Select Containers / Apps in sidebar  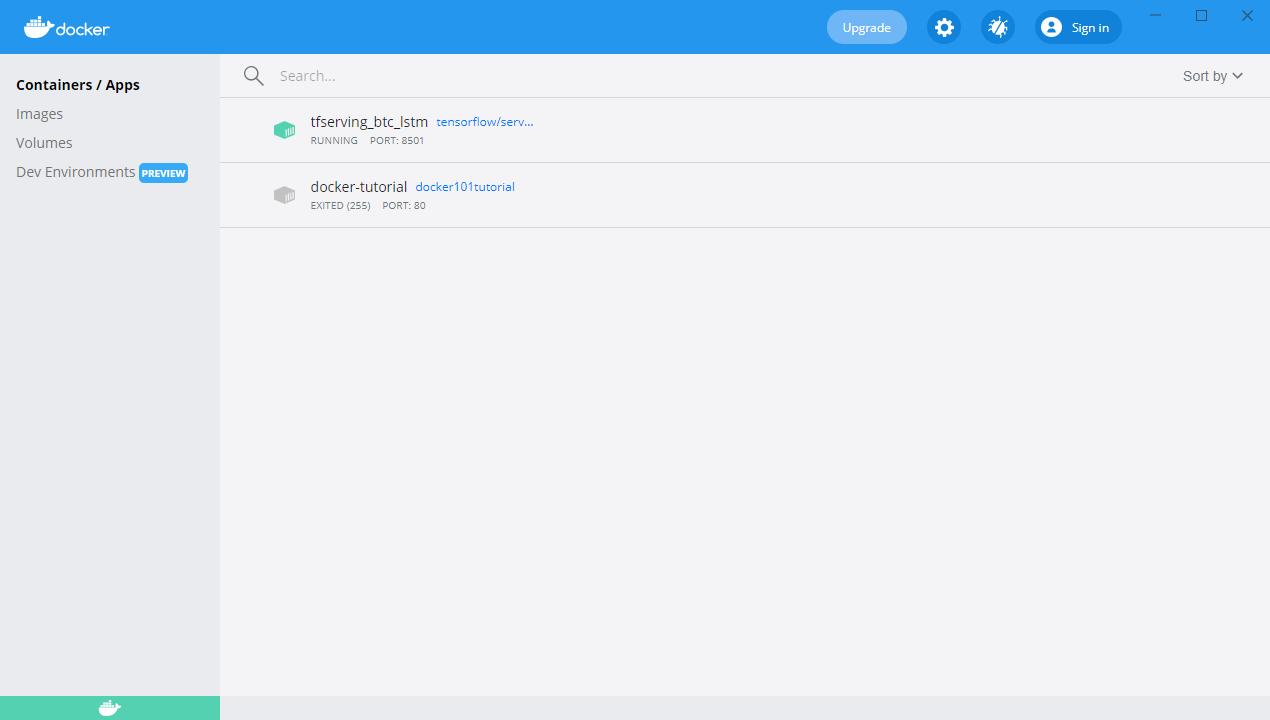(78, 85)
